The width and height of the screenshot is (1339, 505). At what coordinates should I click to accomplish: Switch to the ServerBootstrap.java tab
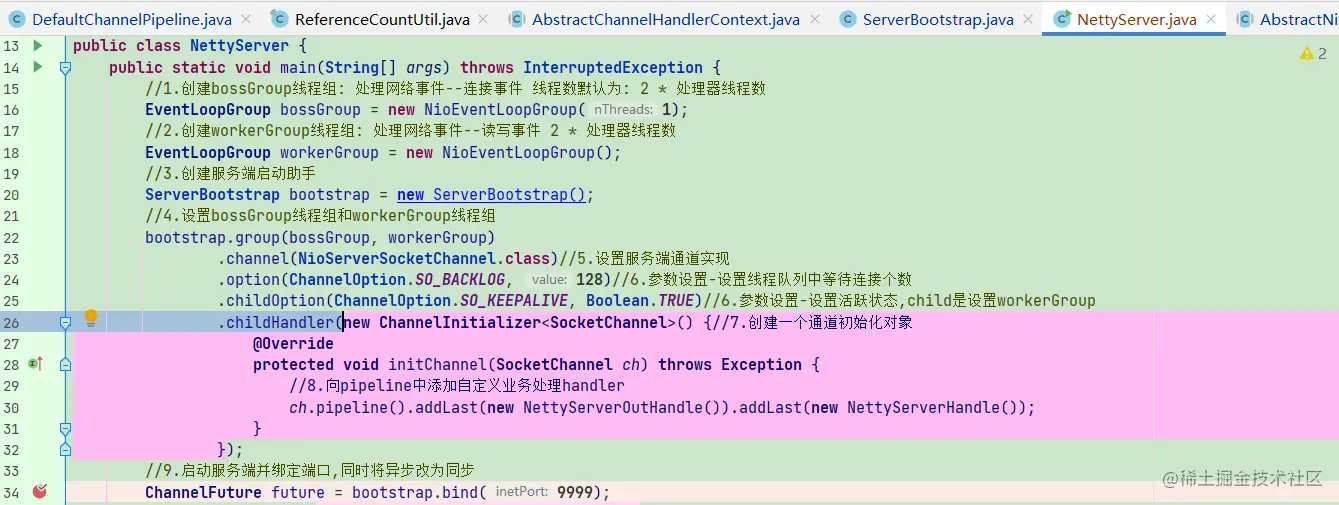click(938, 19)
